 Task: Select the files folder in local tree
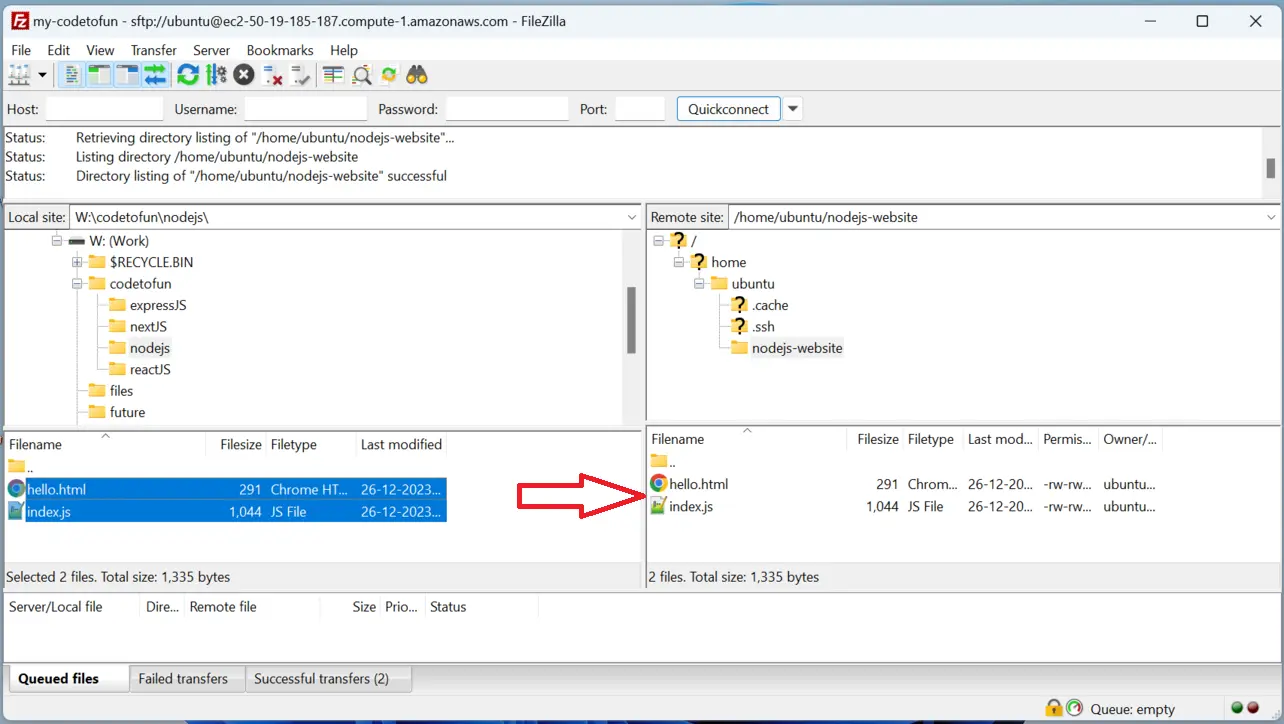point(121,391)
